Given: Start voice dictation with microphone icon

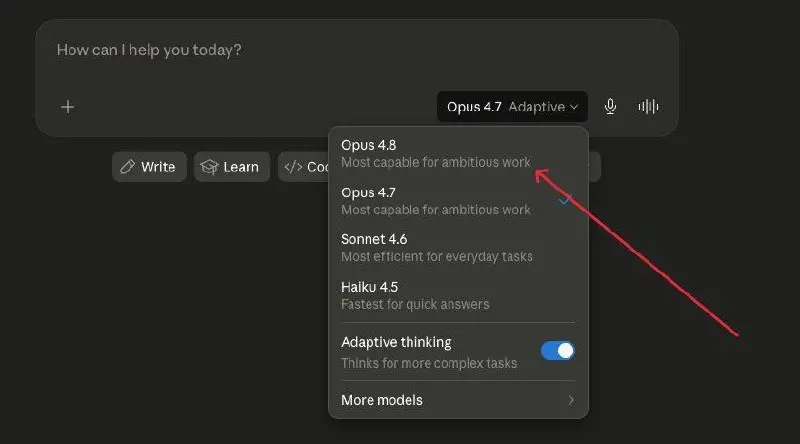Looking at the screenshot, I should point(610,106).
